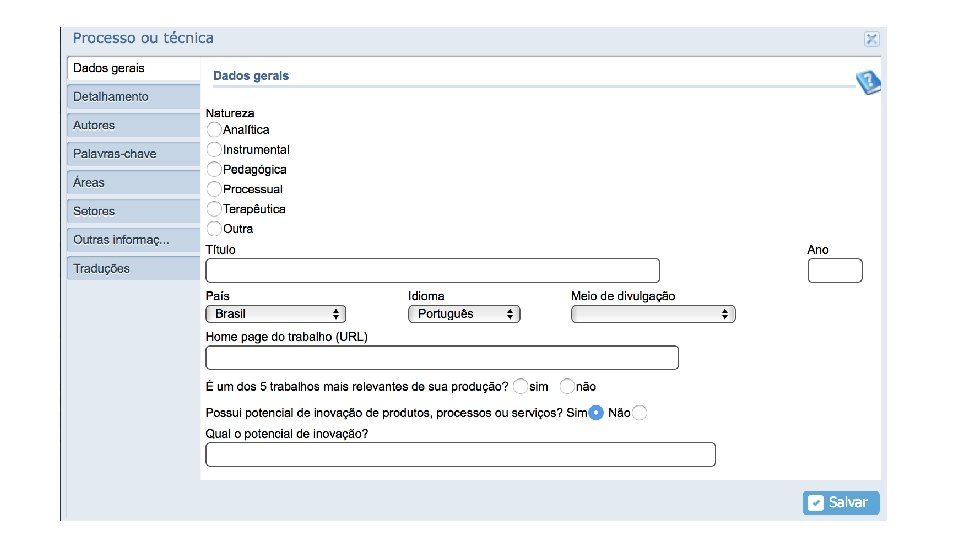Viewport: 960px width, 540px height.
Task: Choose Pedagógica as natureza
Action: click(x=214, y=169)
